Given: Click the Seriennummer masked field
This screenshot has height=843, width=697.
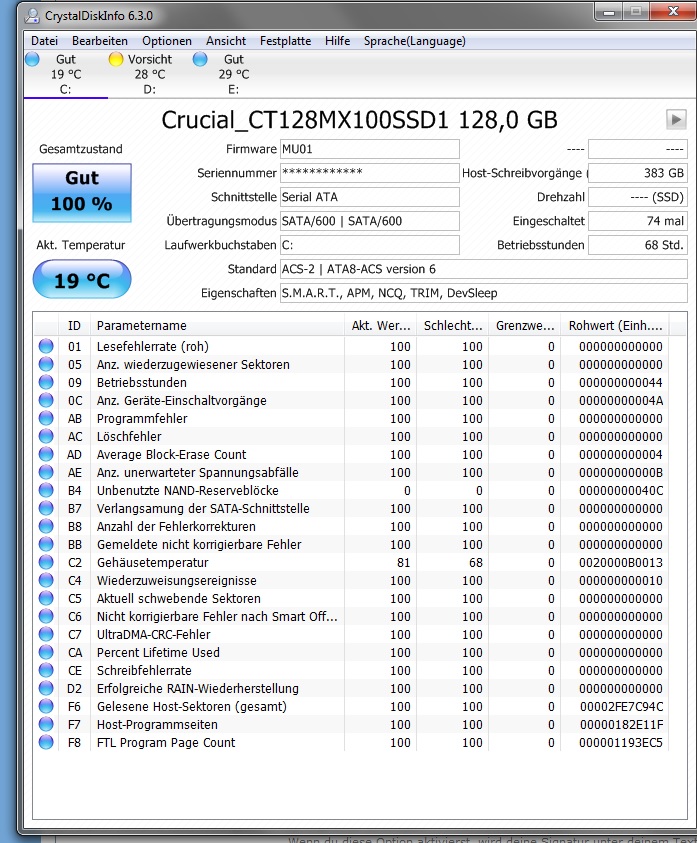Looking at the screenshot, I should tap(369, 173).
